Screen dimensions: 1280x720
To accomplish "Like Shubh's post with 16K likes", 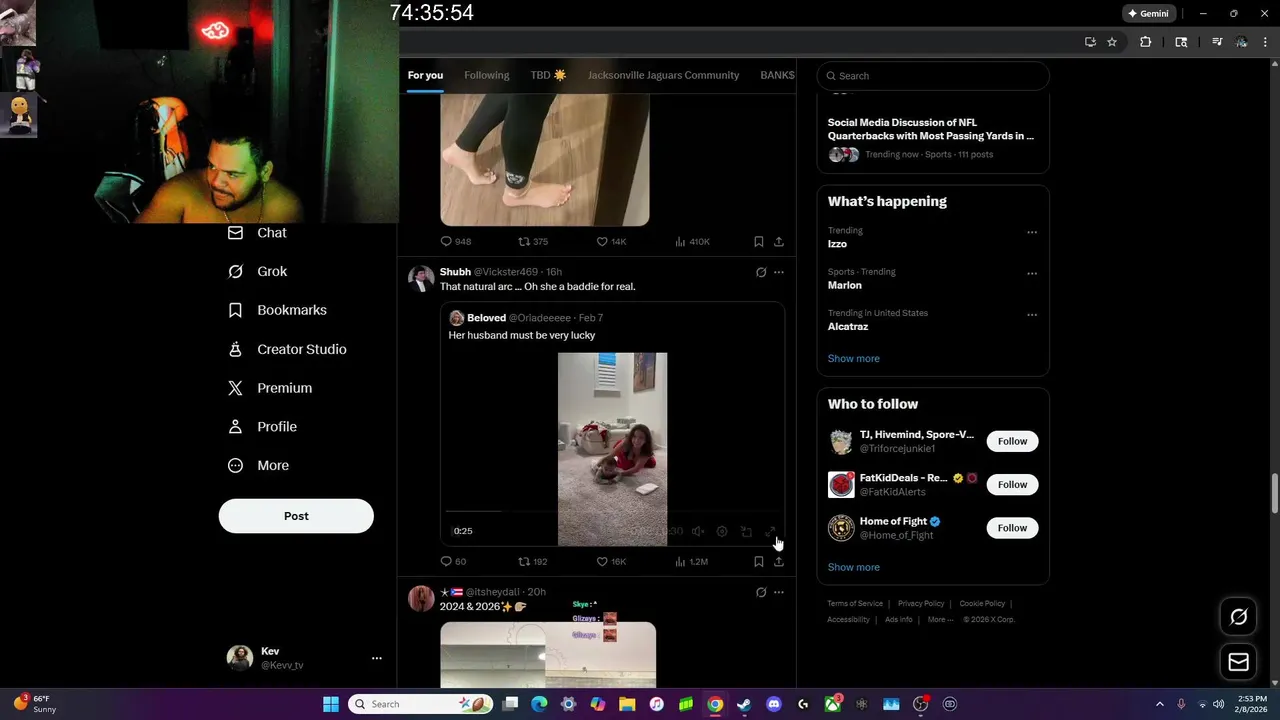I will (x=611, y=562).
